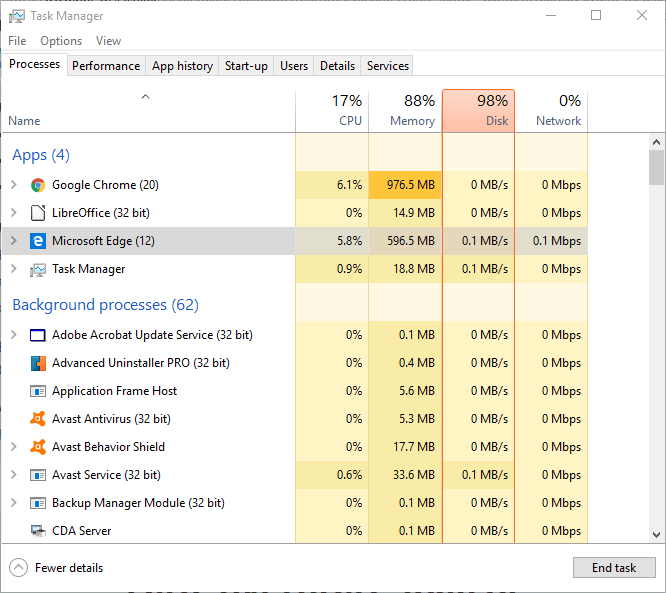Click the vertical scrollbar's down arrow
This screenshot has width=666, height=593.
click(x=656, y=536)
